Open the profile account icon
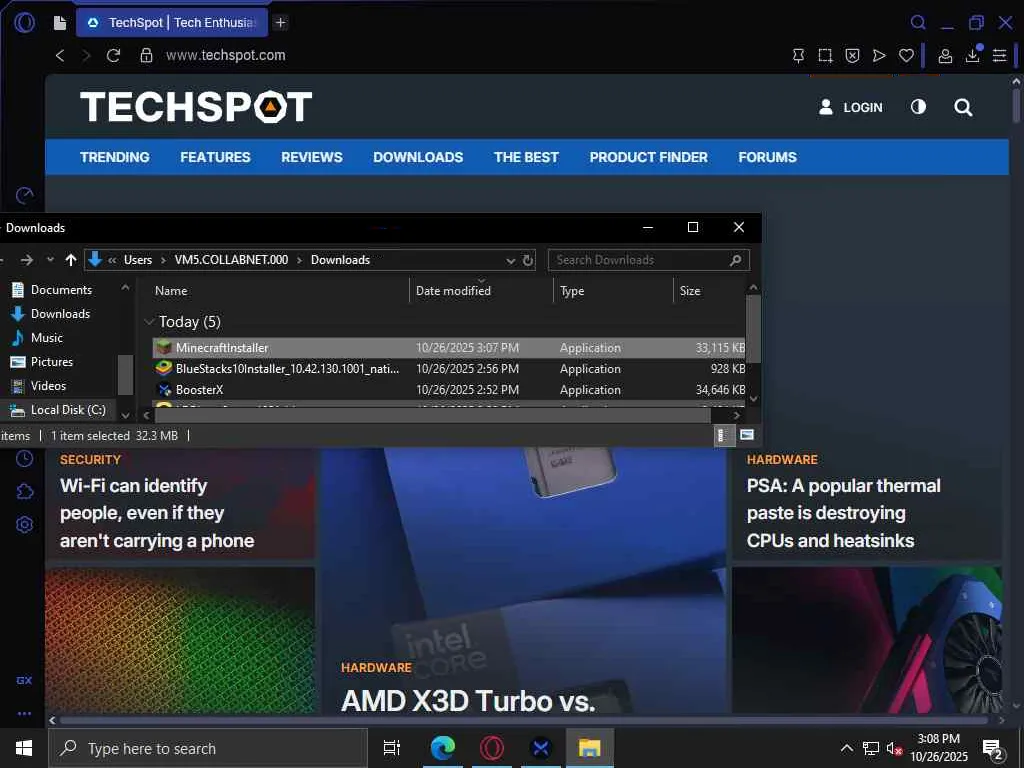 point(945,56)
